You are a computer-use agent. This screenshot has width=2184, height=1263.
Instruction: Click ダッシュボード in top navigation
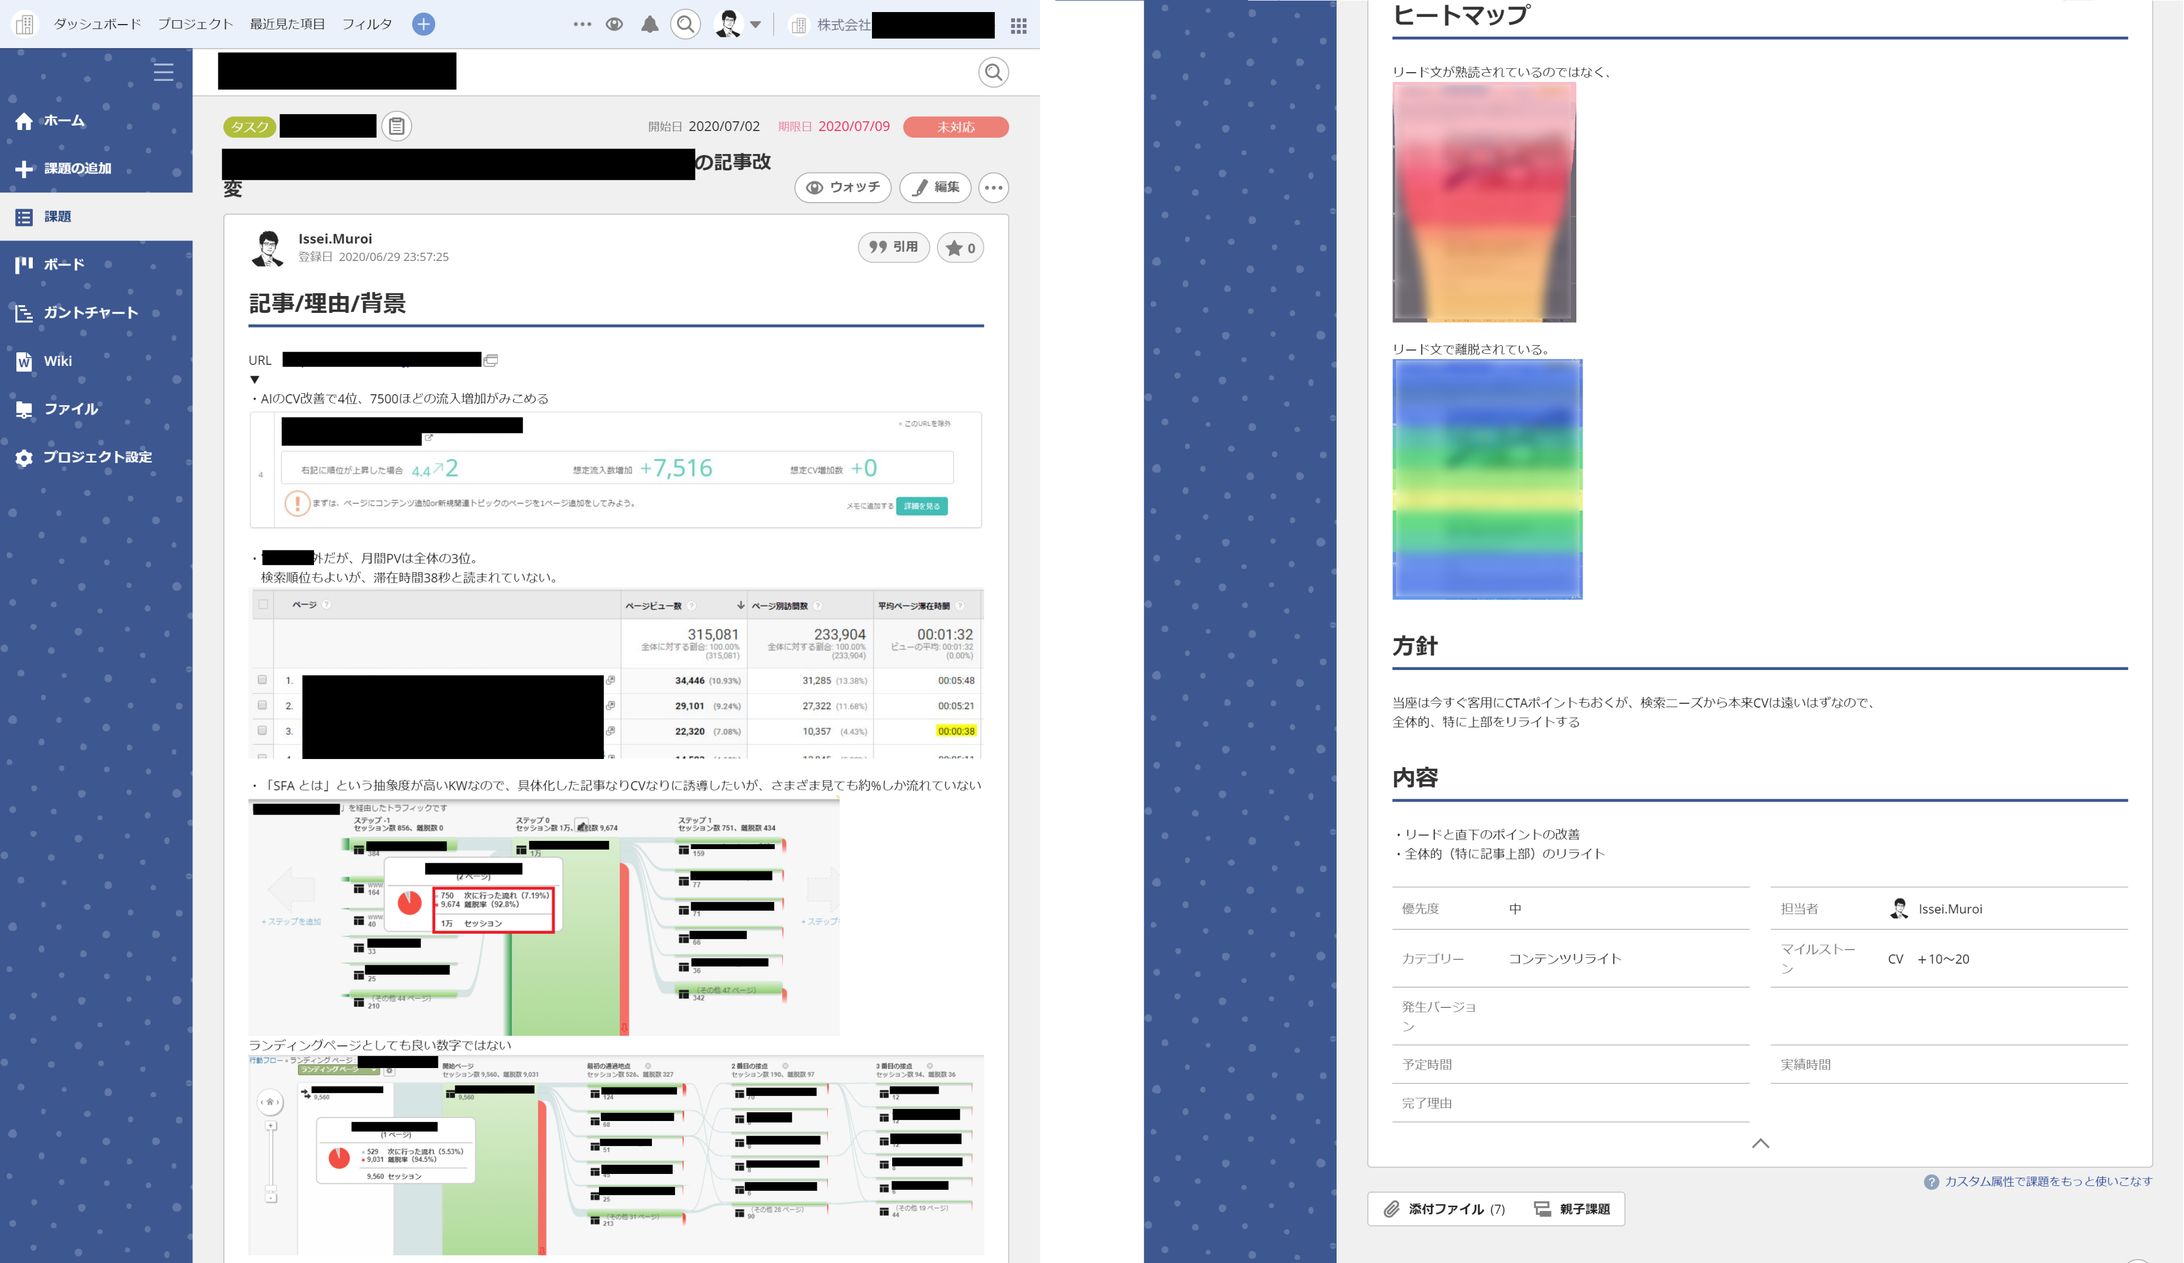(x=97, y=24)
